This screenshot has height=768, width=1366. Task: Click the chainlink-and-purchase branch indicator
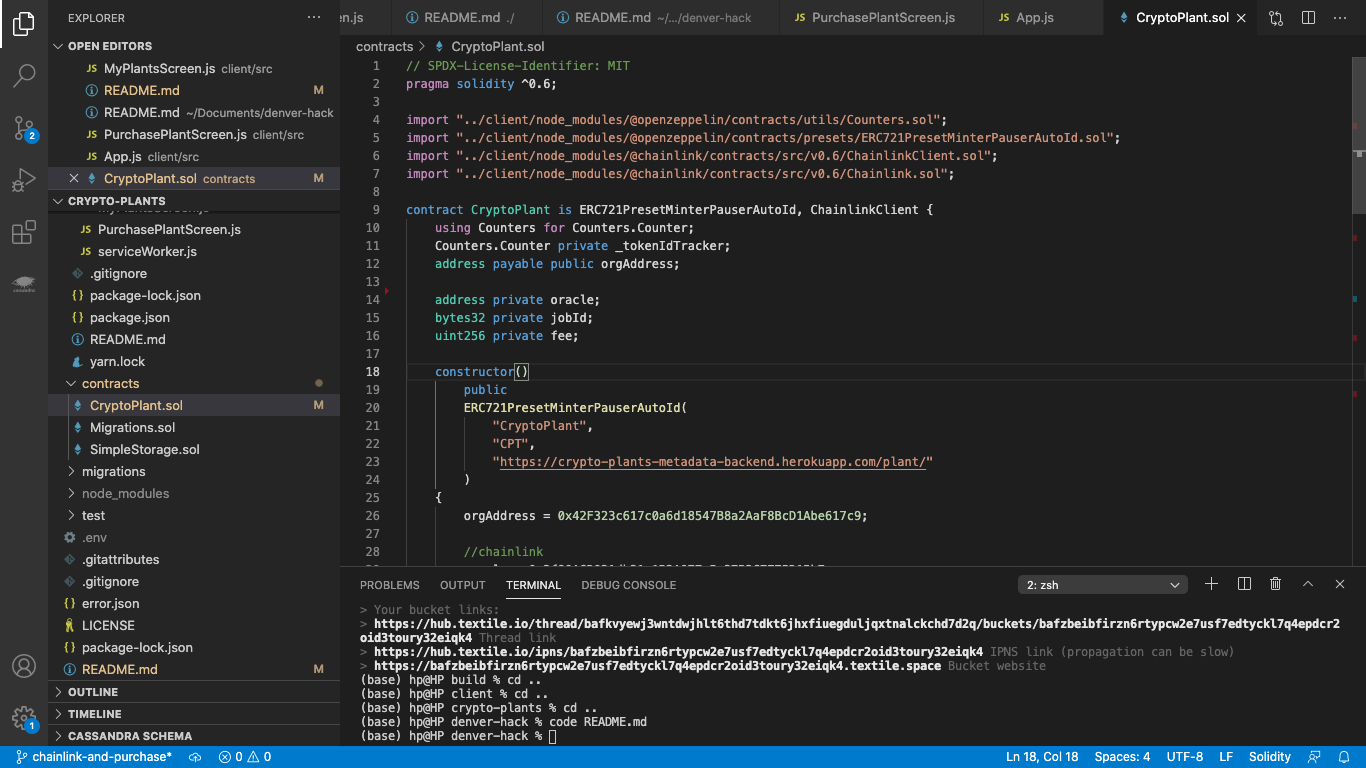pyautogui.click(x=94, y=757)
